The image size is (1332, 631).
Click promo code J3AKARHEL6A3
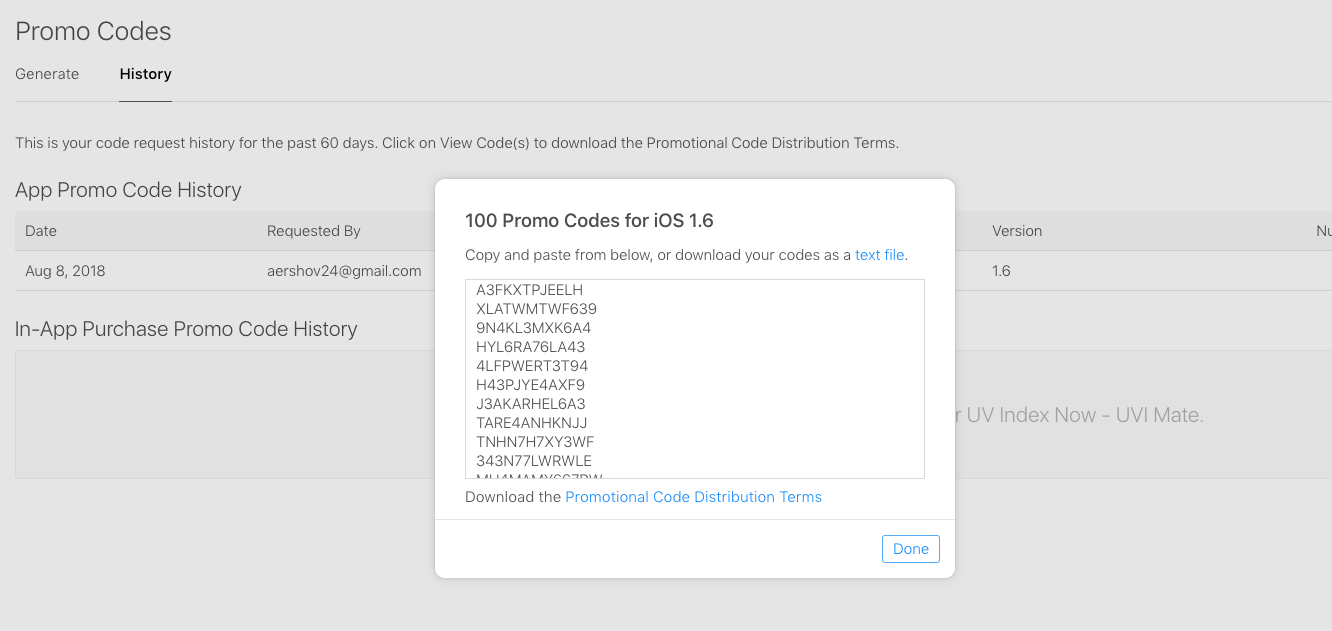pyautogui.click(x=530, y=404)
